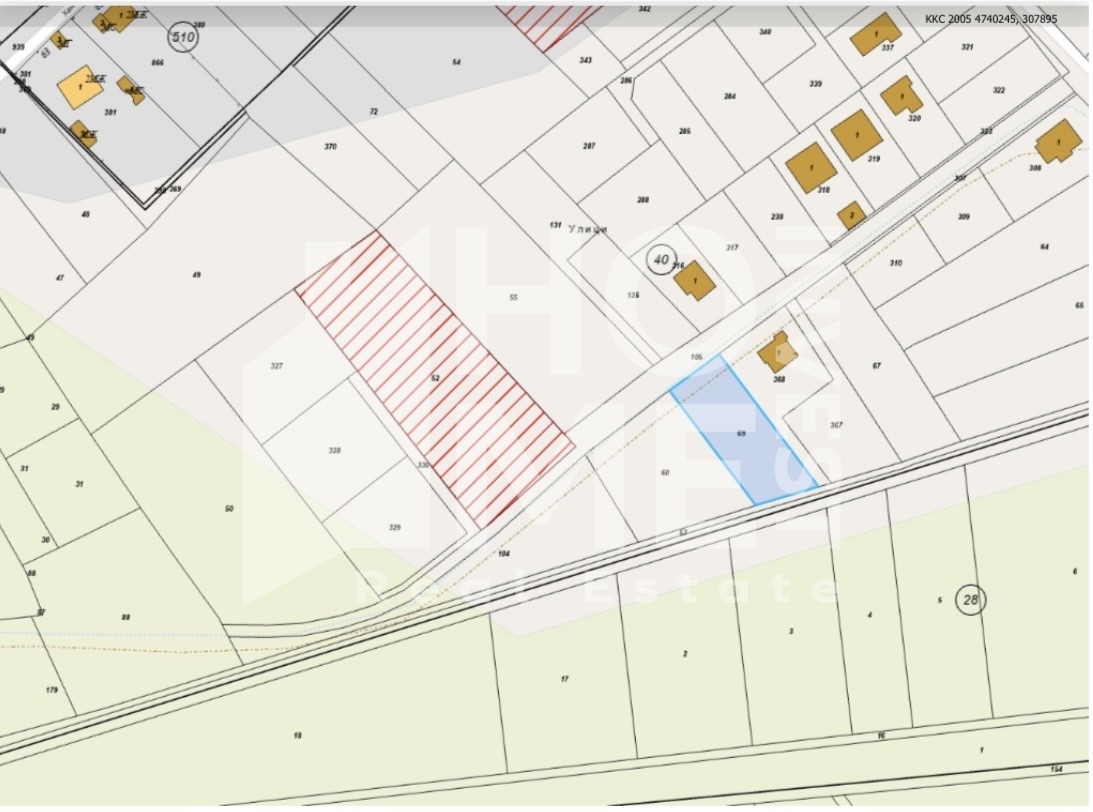This screenshot has width=1093, height=812.
Task: Click the red hatched parcel 52
Action: [434, 380]
